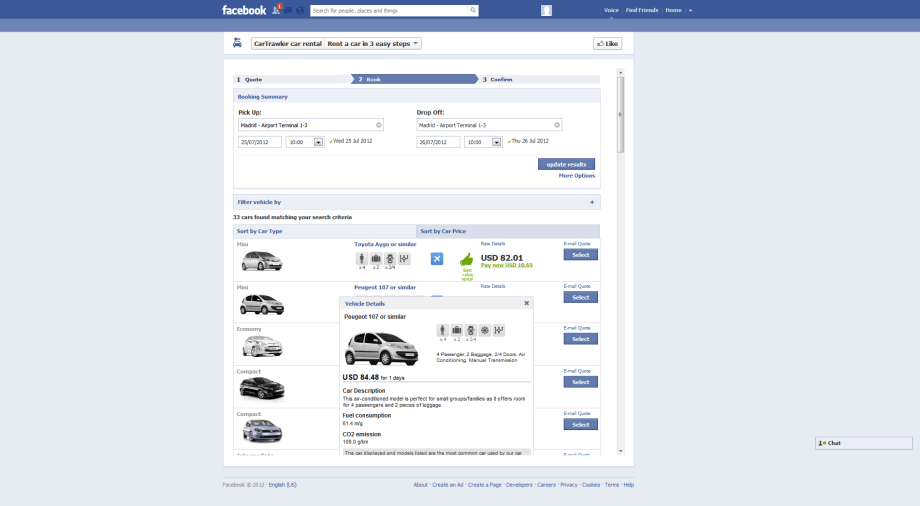
Task: Open the pick-up time dropdown
Action: [318, 142]
